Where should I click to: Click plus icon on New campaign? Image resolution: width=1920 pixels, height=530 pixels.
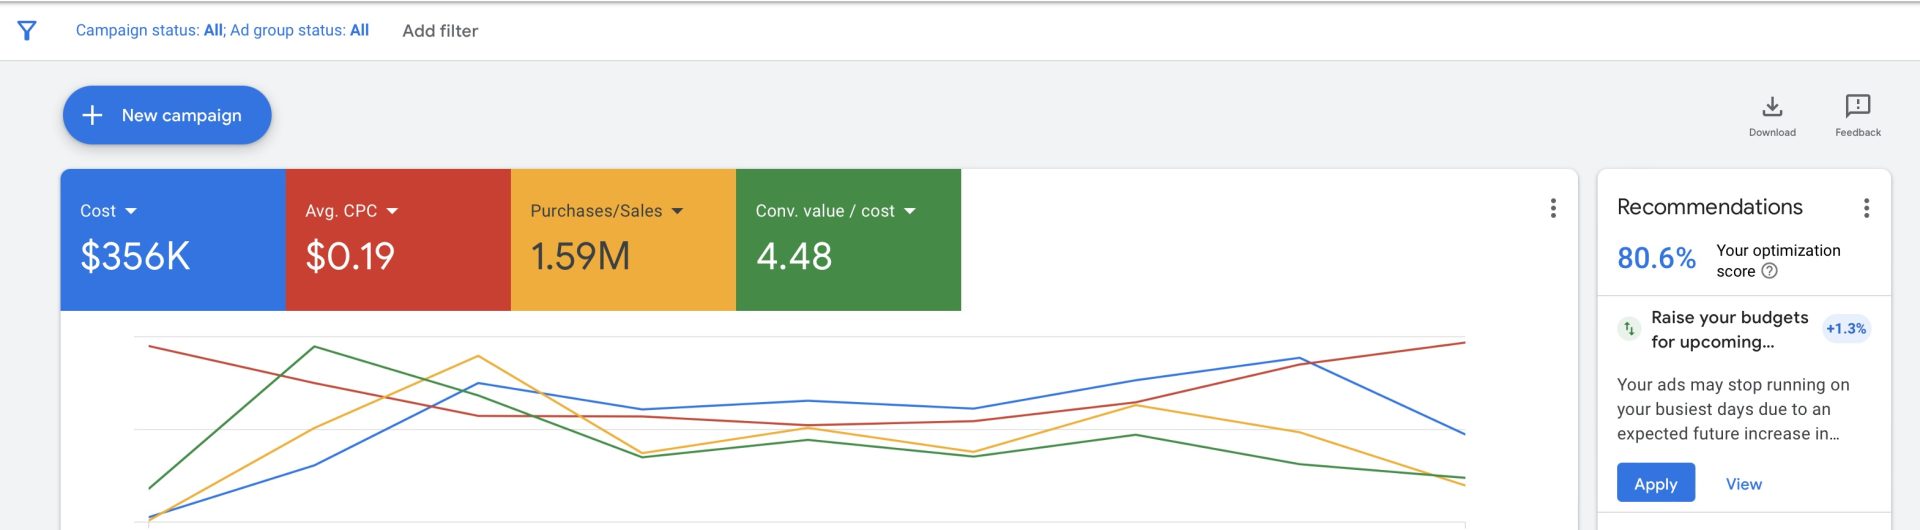tap(92, 115)
